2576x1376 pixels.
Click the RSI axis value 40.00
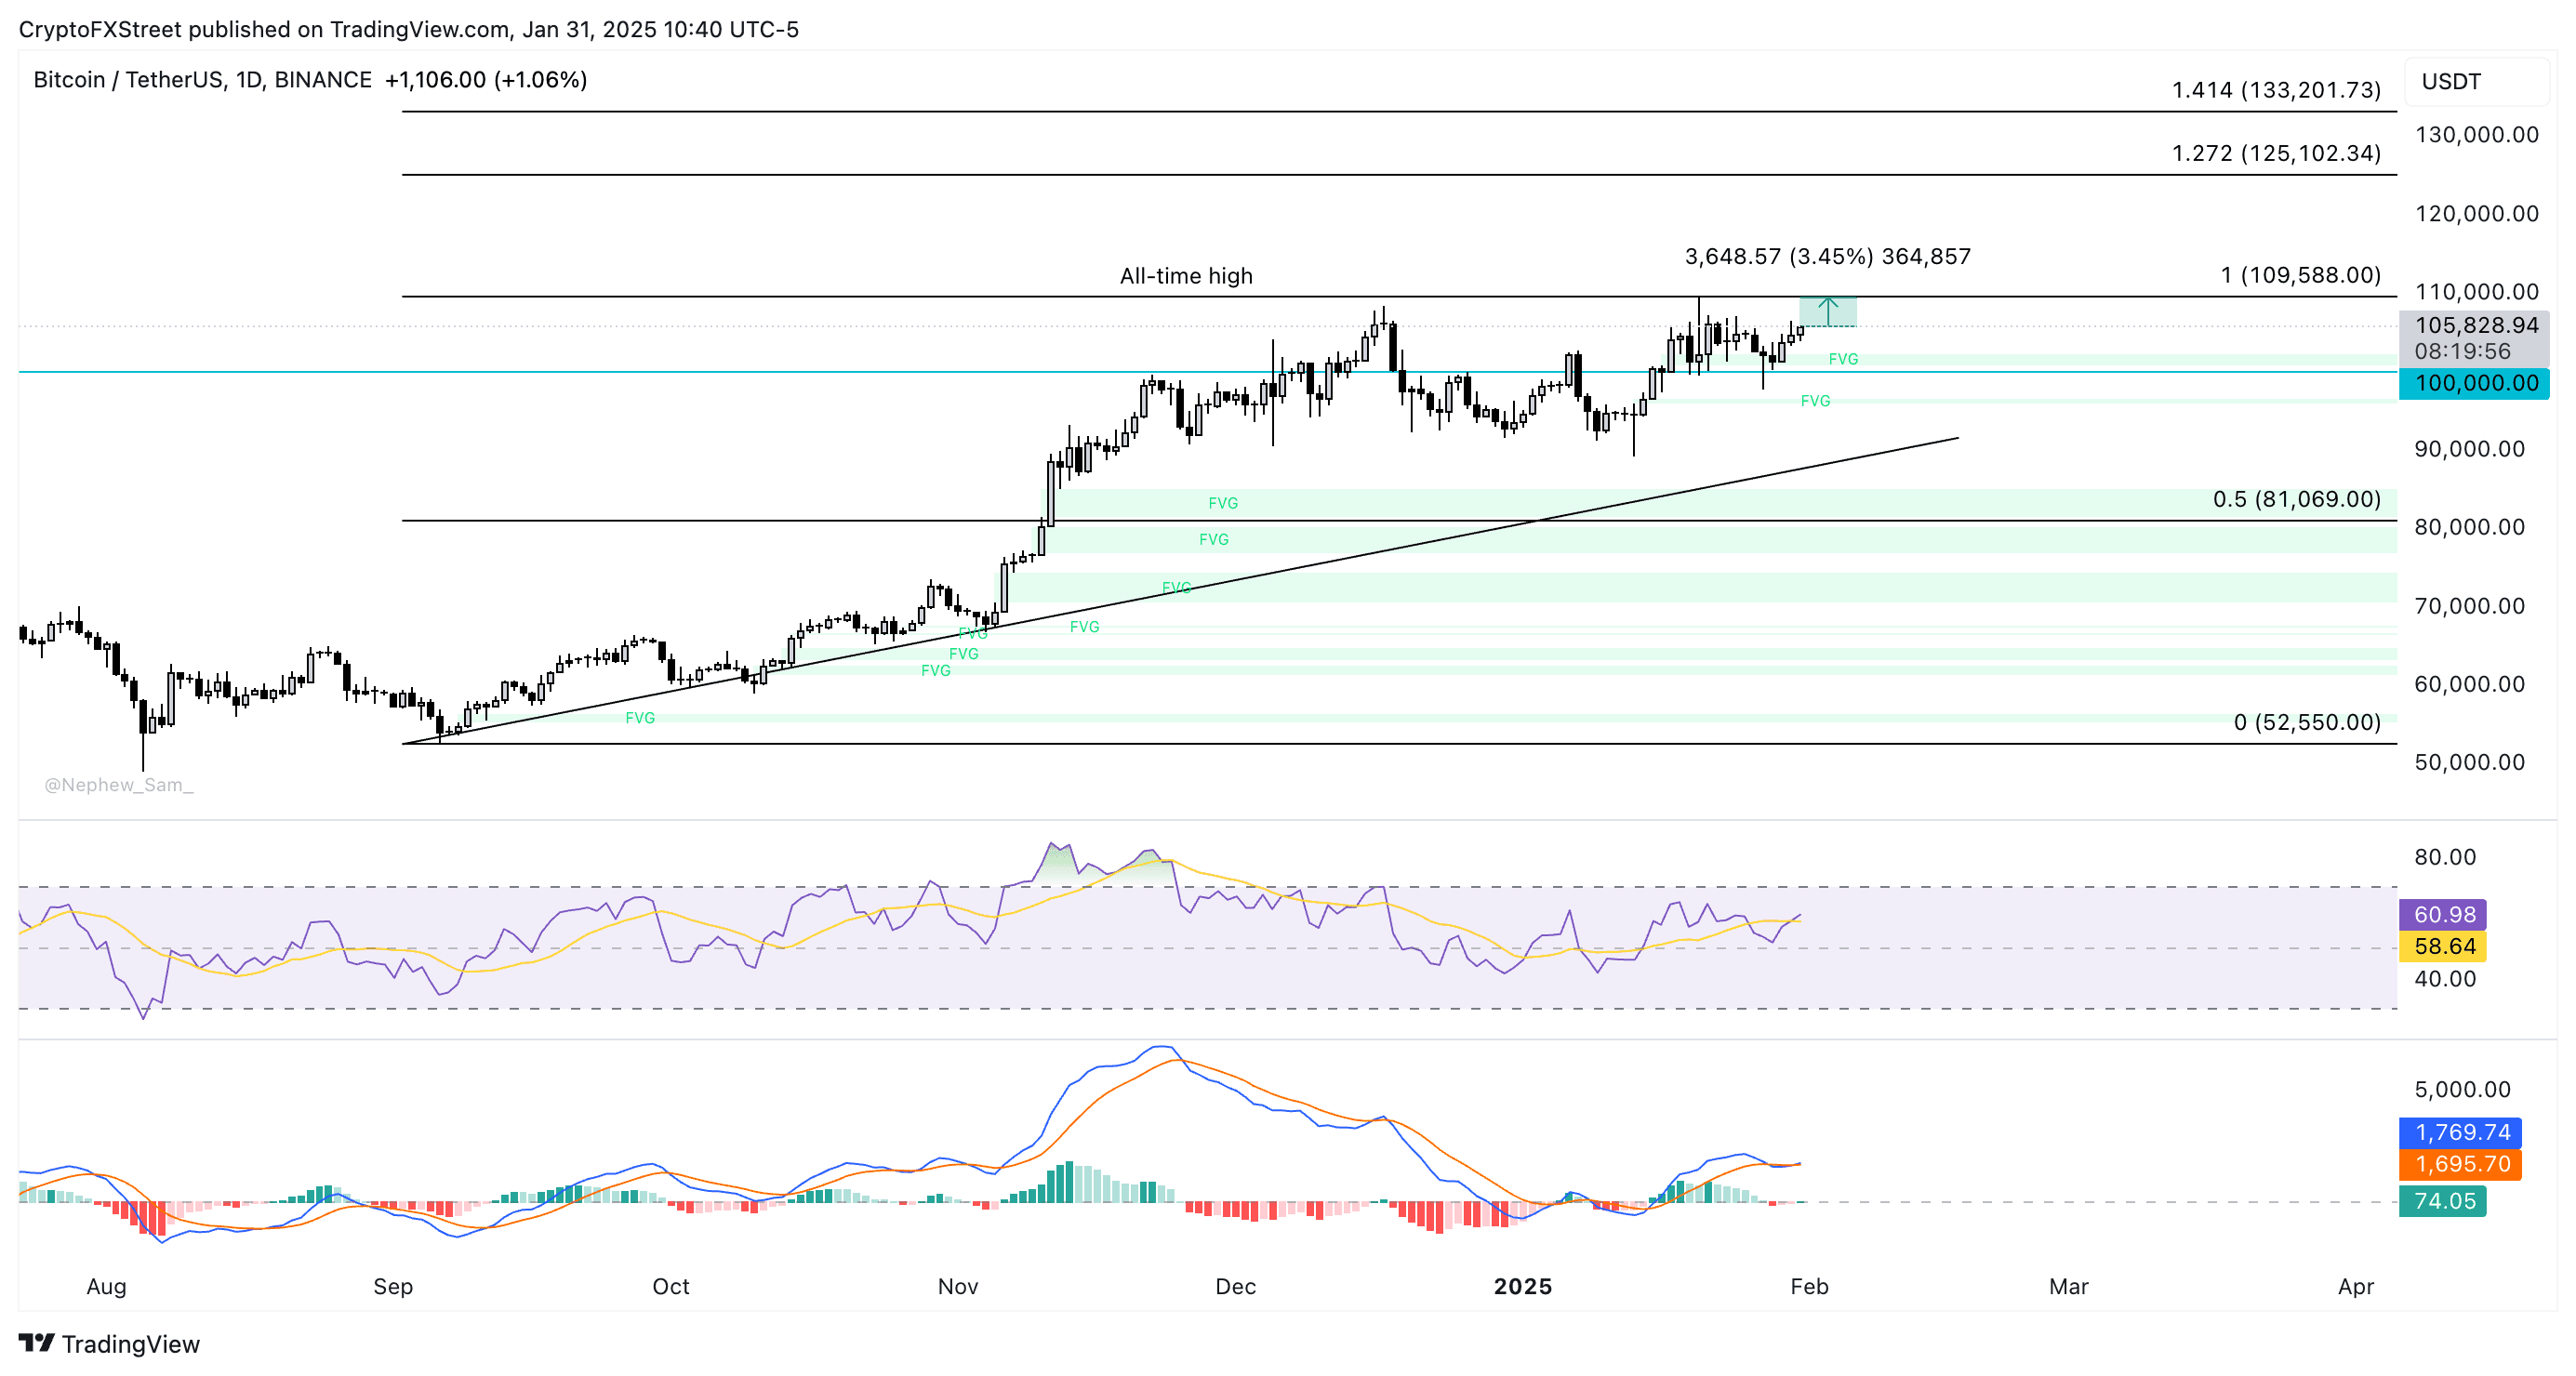point(2445,979)
